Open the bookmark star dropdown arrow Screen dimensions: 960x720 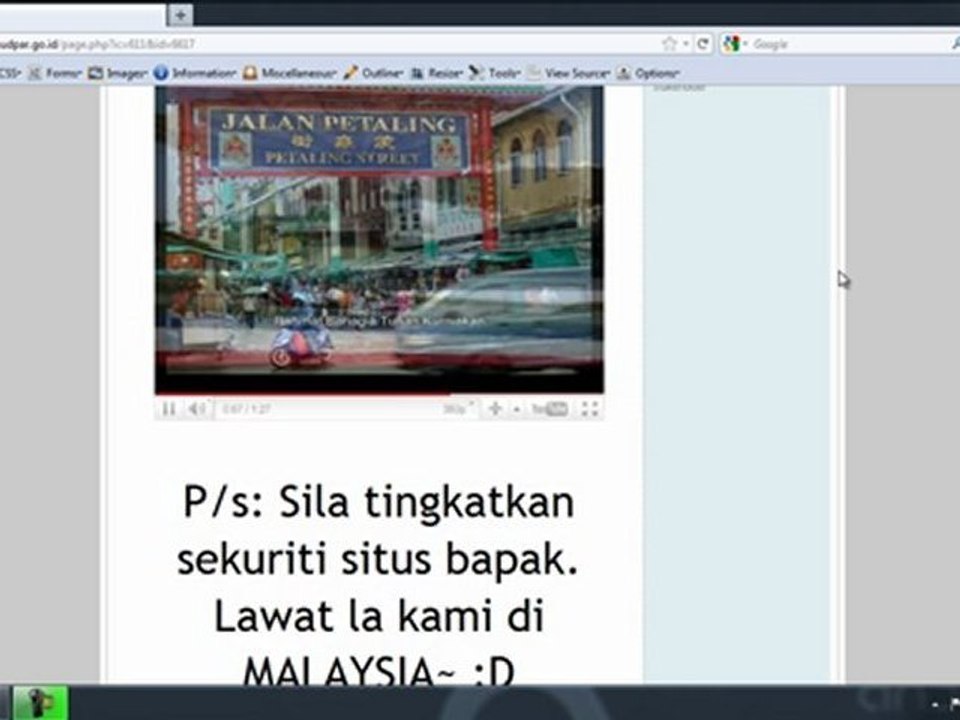coord(686,44)
